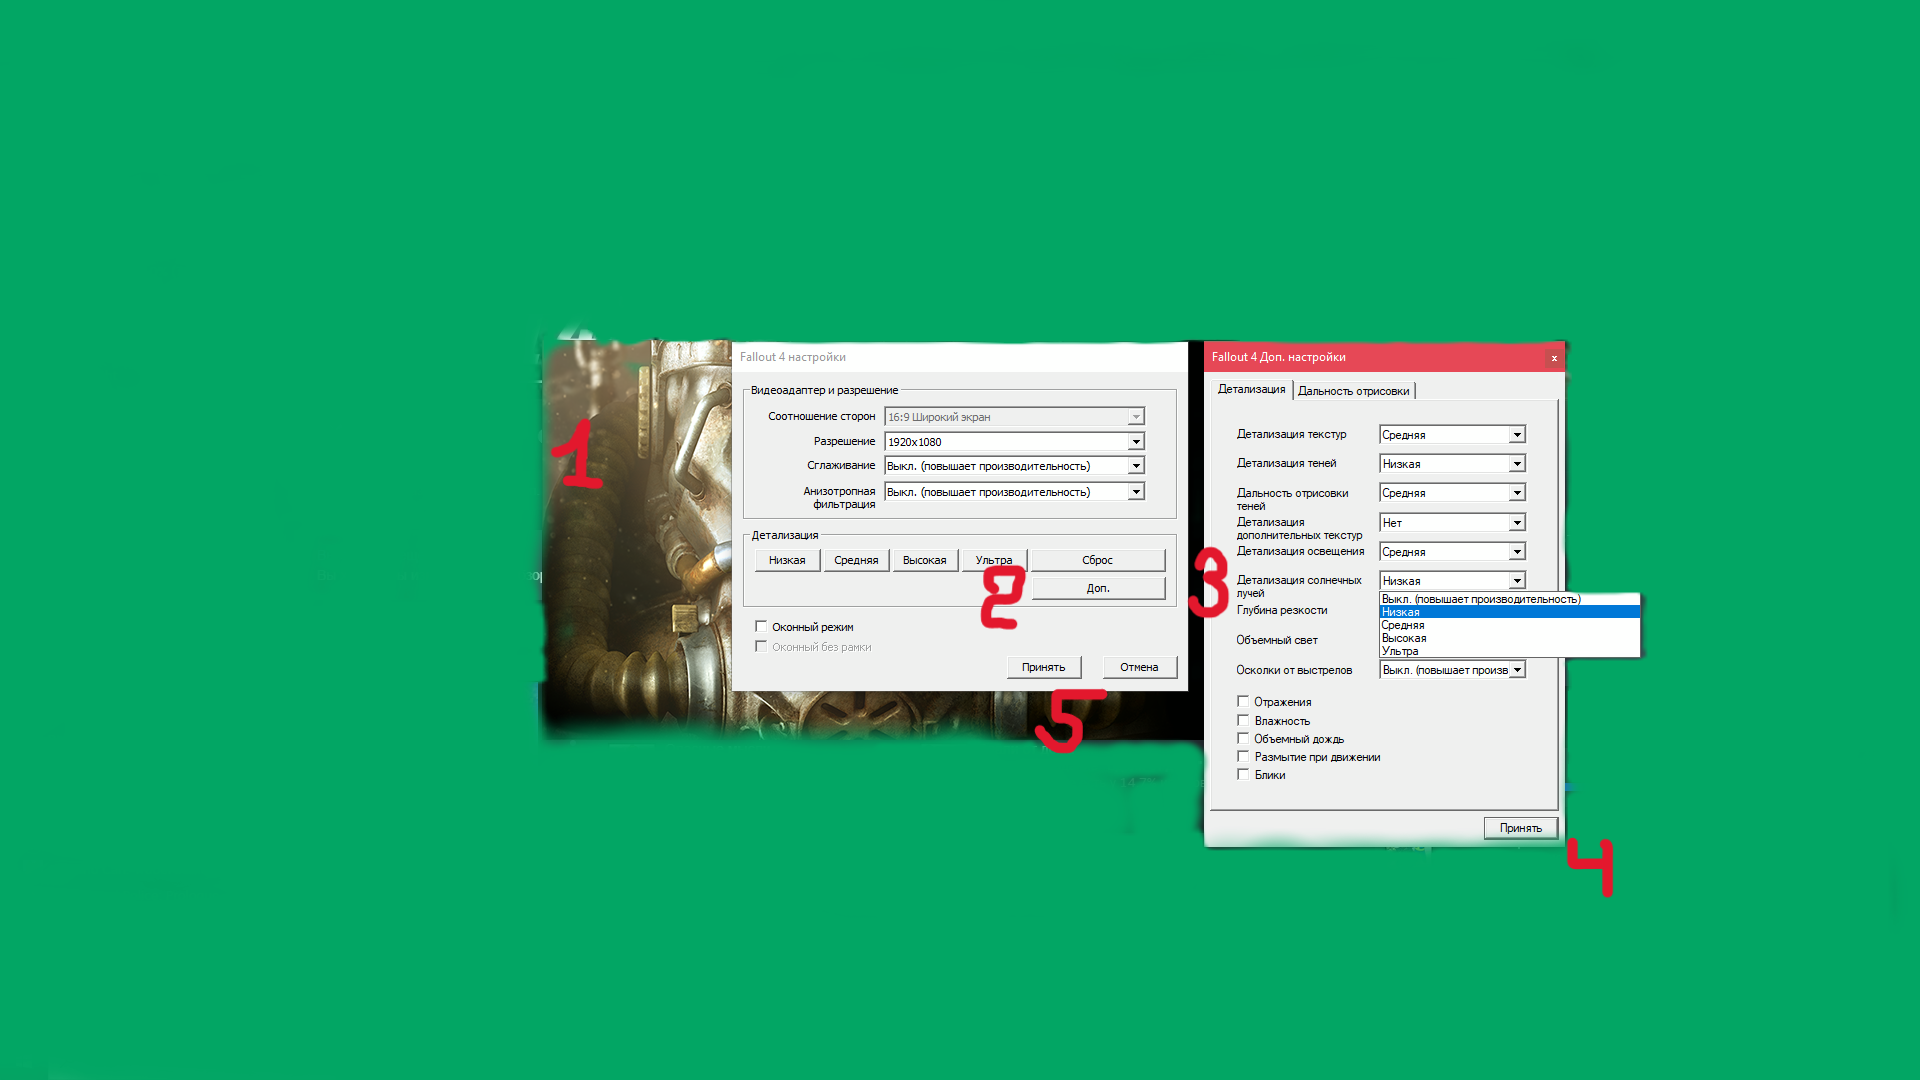Click the Fallout 4 Доп. настройки title bar

[1385, 357]
